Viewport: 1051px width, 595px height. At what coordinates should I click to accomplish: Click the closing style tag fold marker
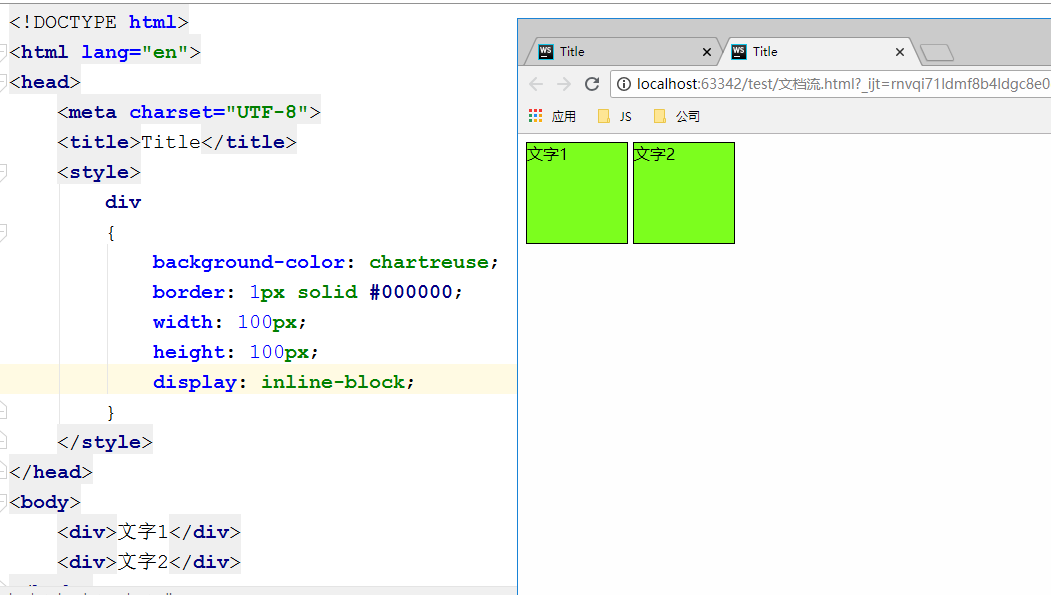pos(3,442)
